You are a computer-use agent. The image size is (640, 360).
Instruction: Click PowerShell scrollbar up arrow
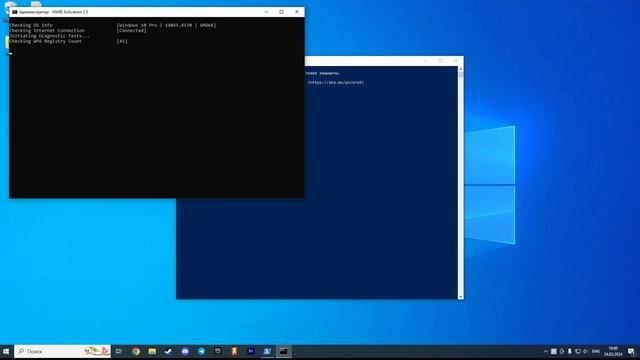[x=461, y=69]
